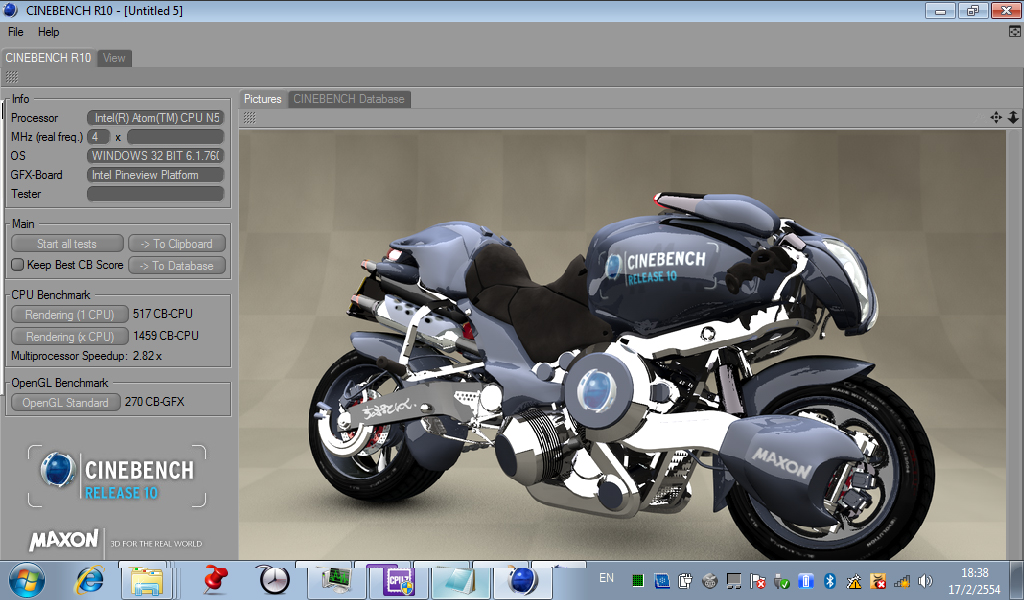This screenshot has height=600, width=1024.
Task: Enable Keep Best CB Score checkbox
Action: [x=17, y=265]
